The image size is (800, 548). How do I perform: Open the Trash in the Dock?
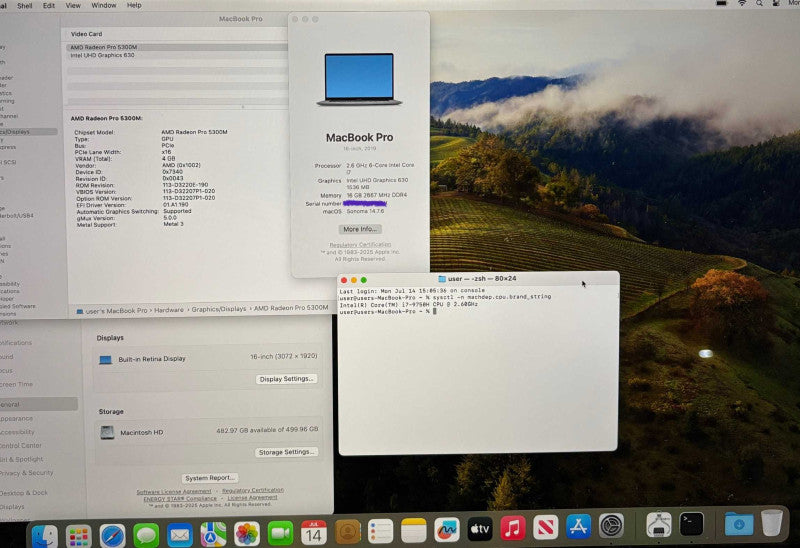[x=771, y=522]
